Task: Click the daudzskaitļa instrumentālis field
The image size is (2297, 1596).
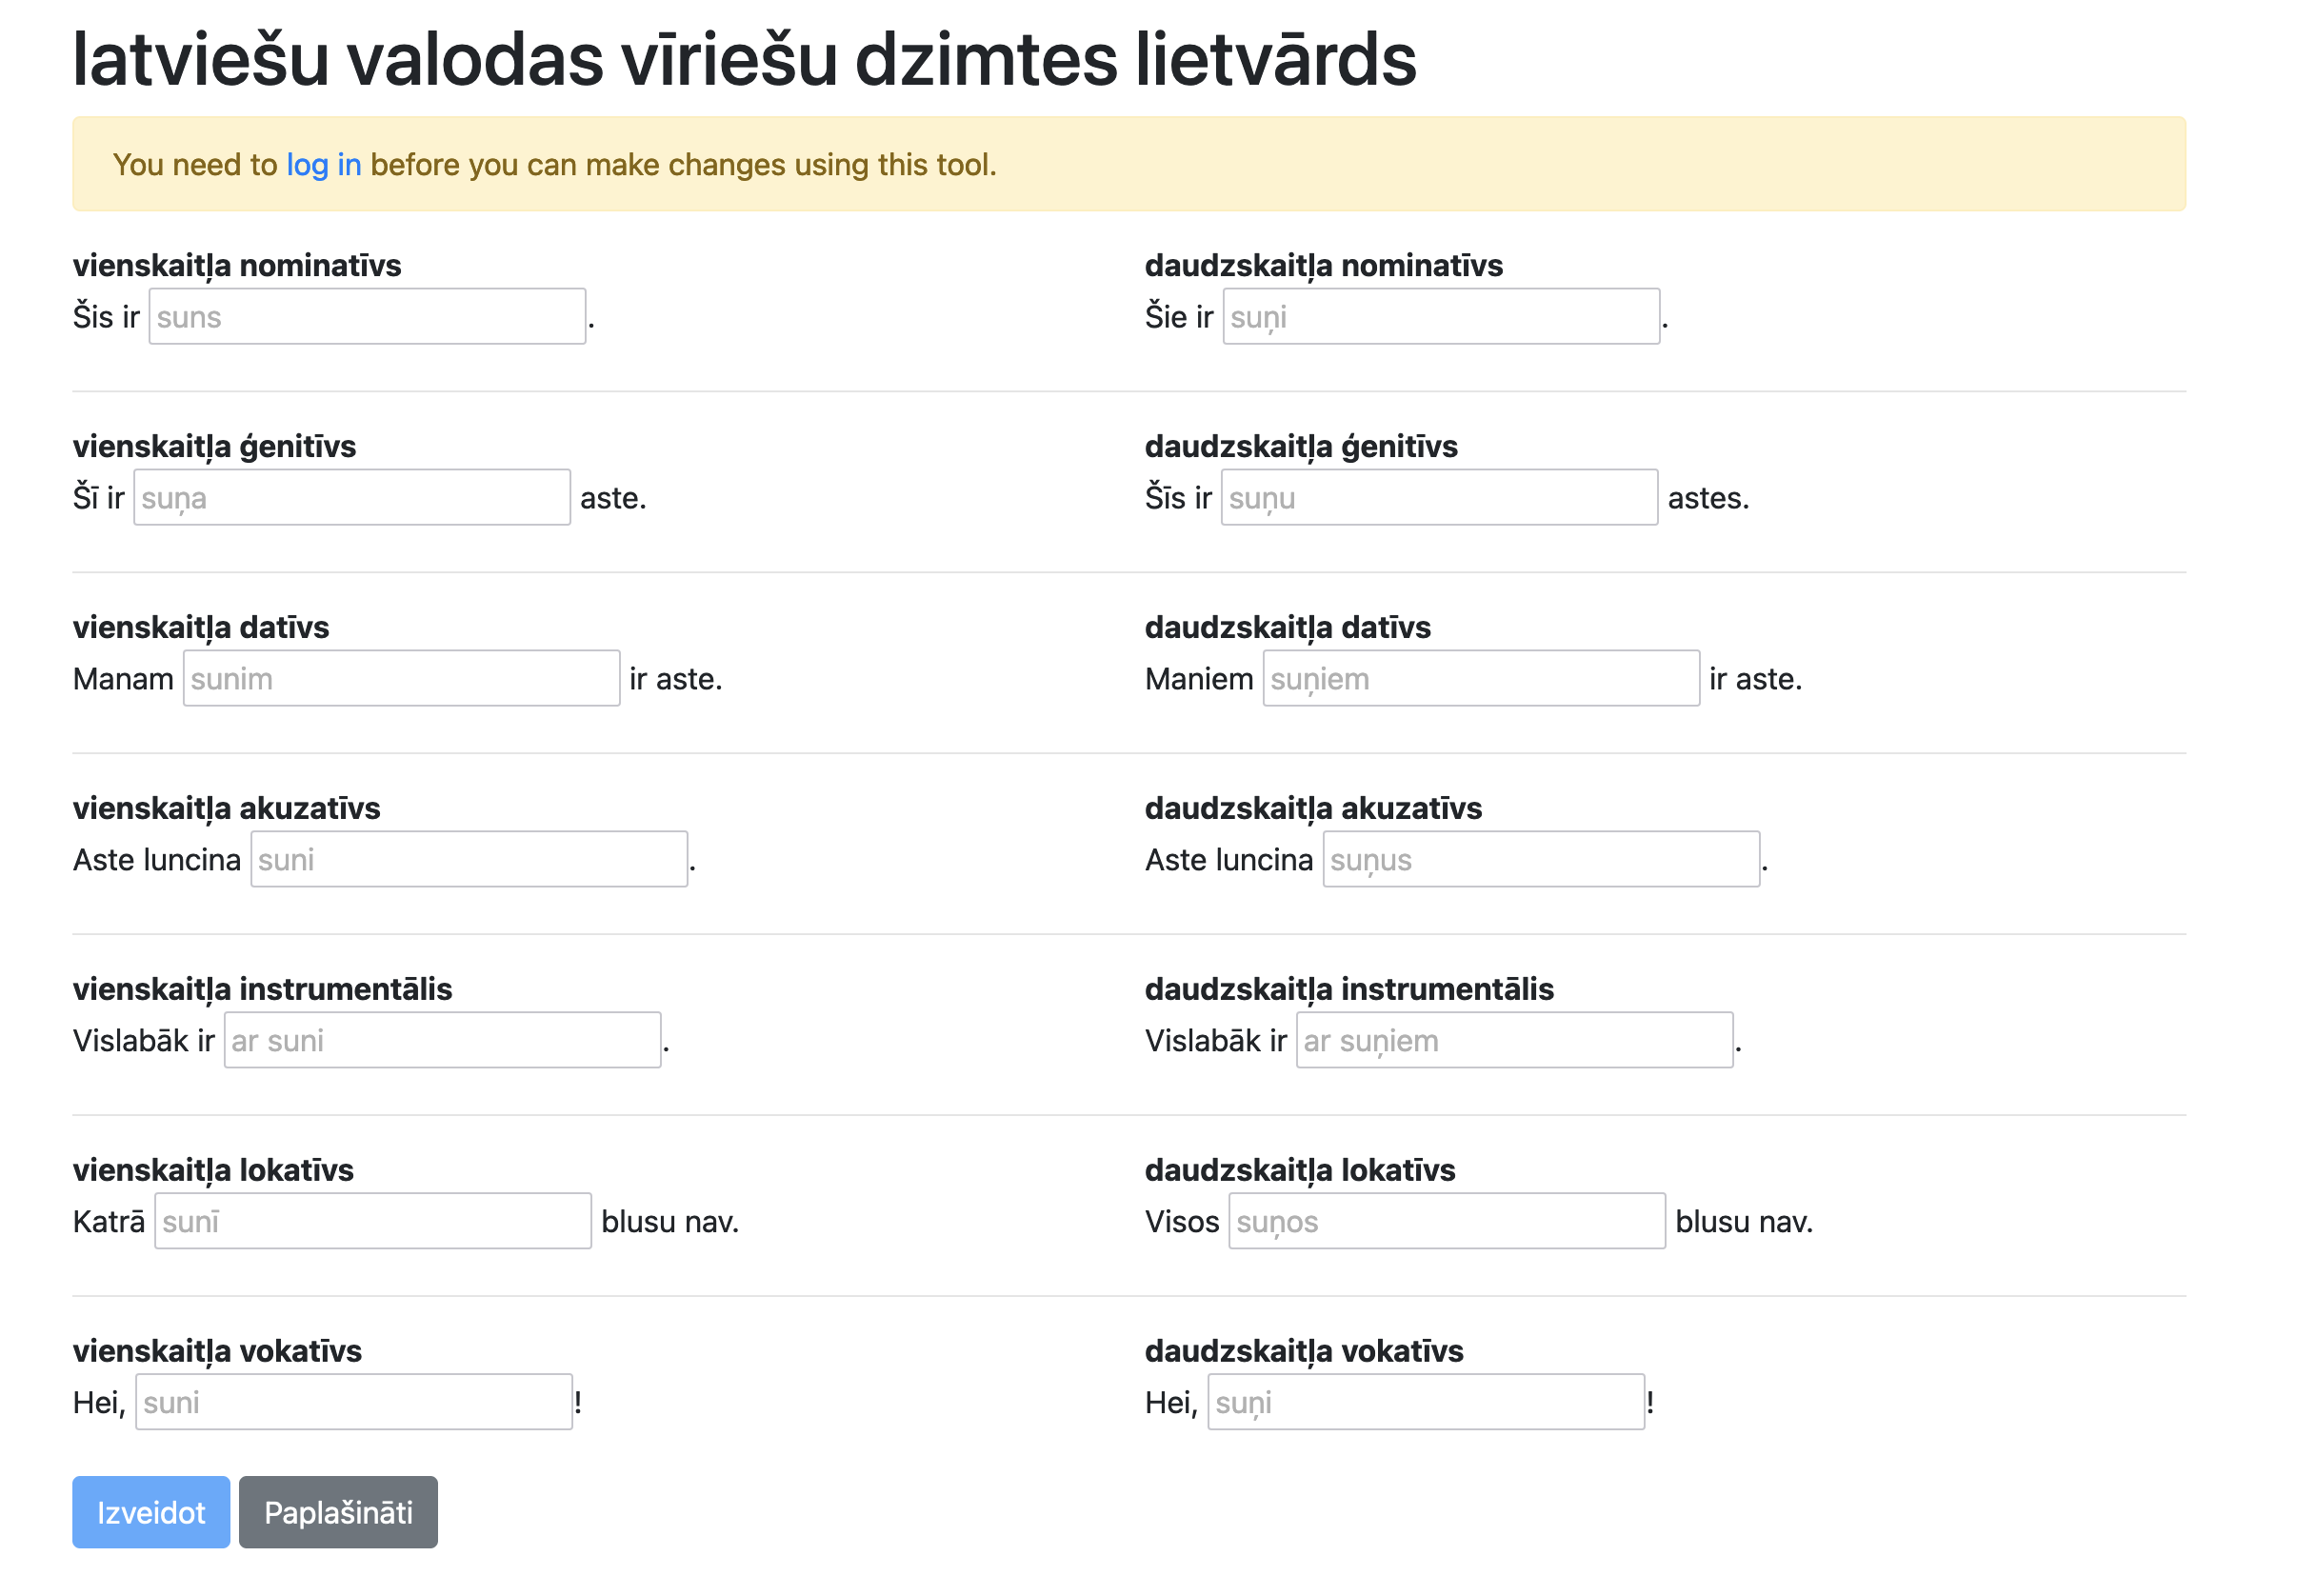Action: point(1514,1040)
